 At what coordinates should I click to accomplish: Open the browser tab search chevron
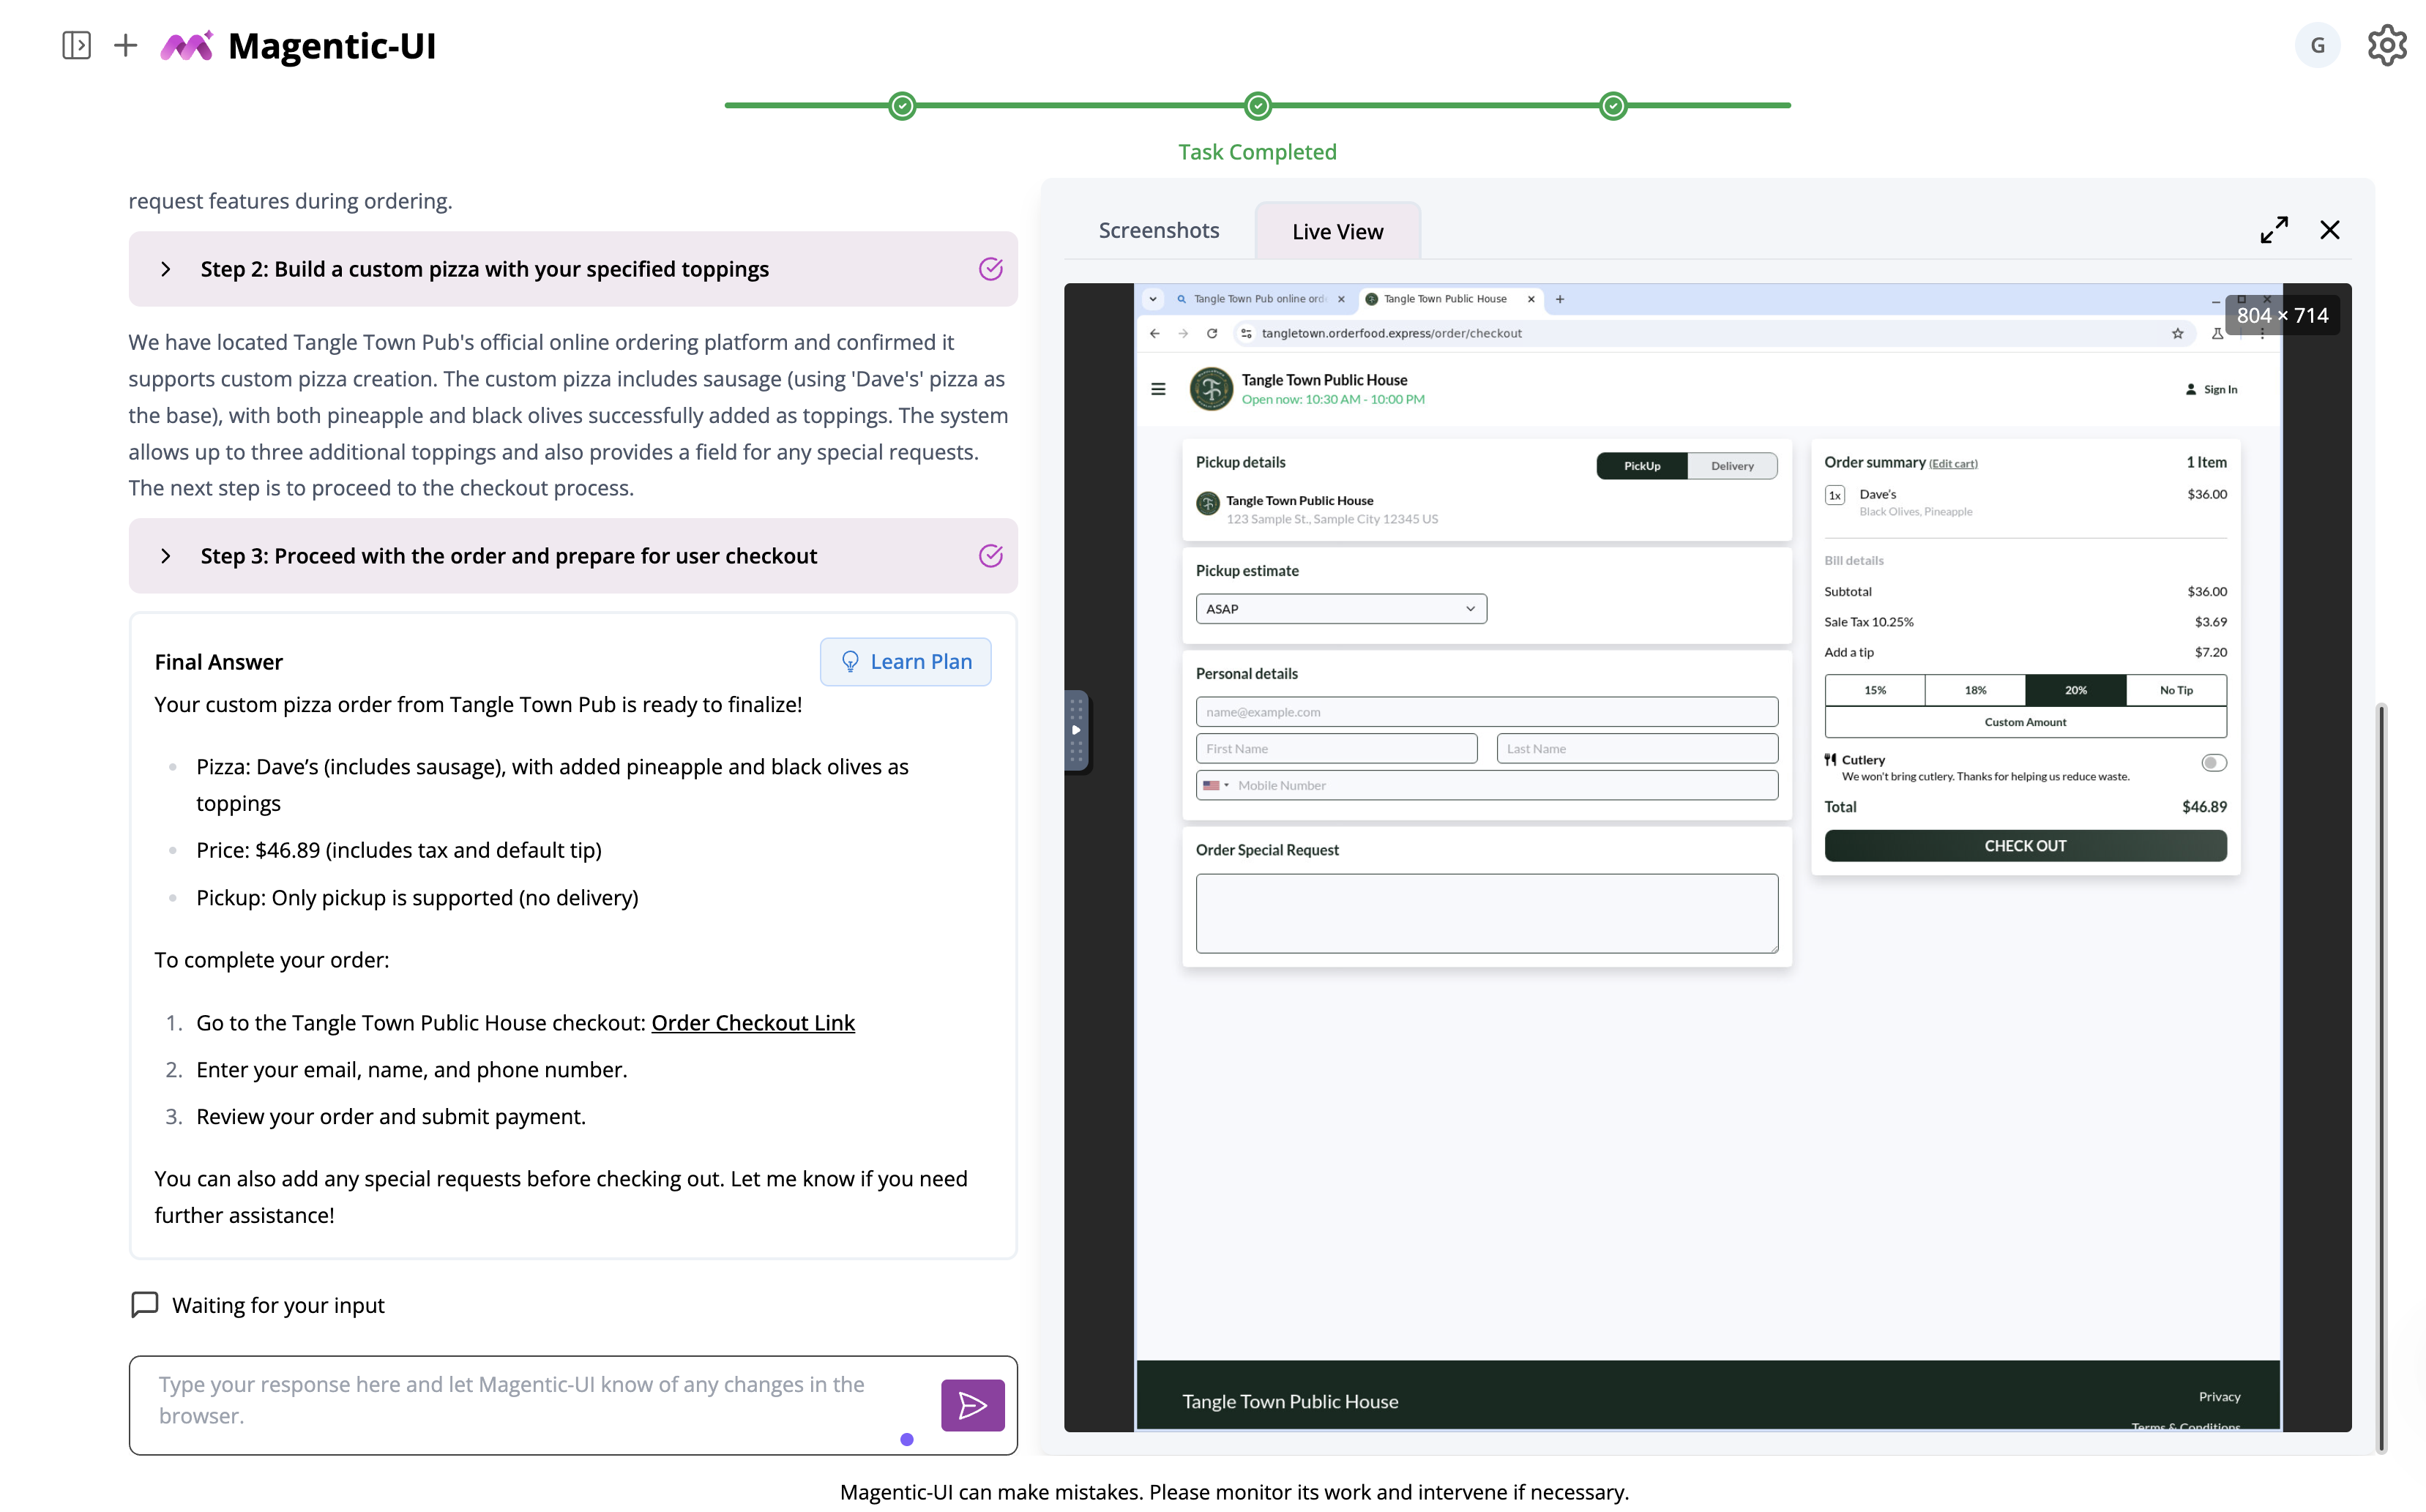tap(1152, 299)
